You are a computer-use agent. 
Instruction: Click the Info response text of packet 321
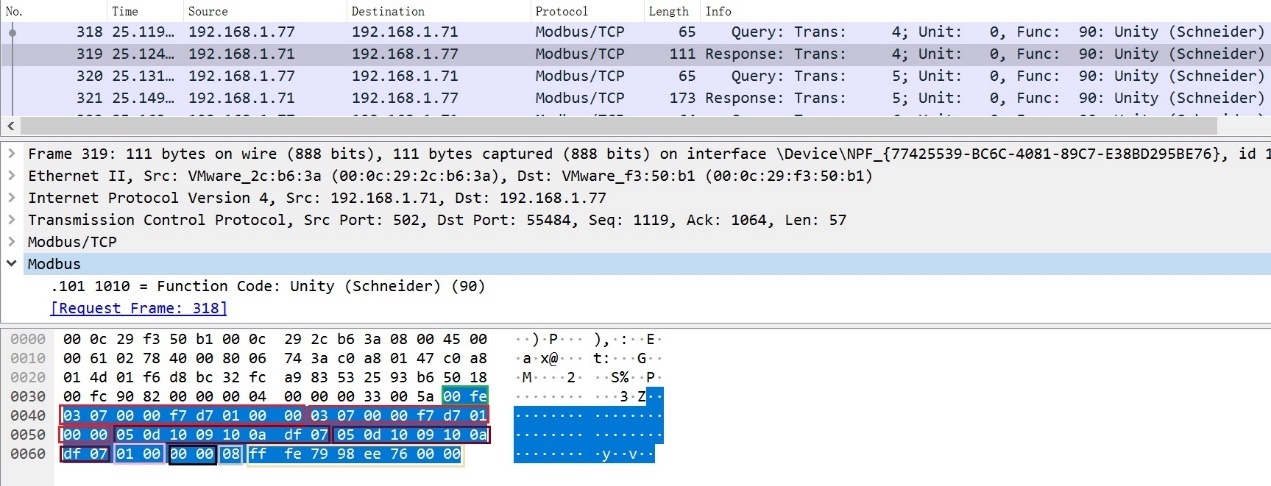985,98
